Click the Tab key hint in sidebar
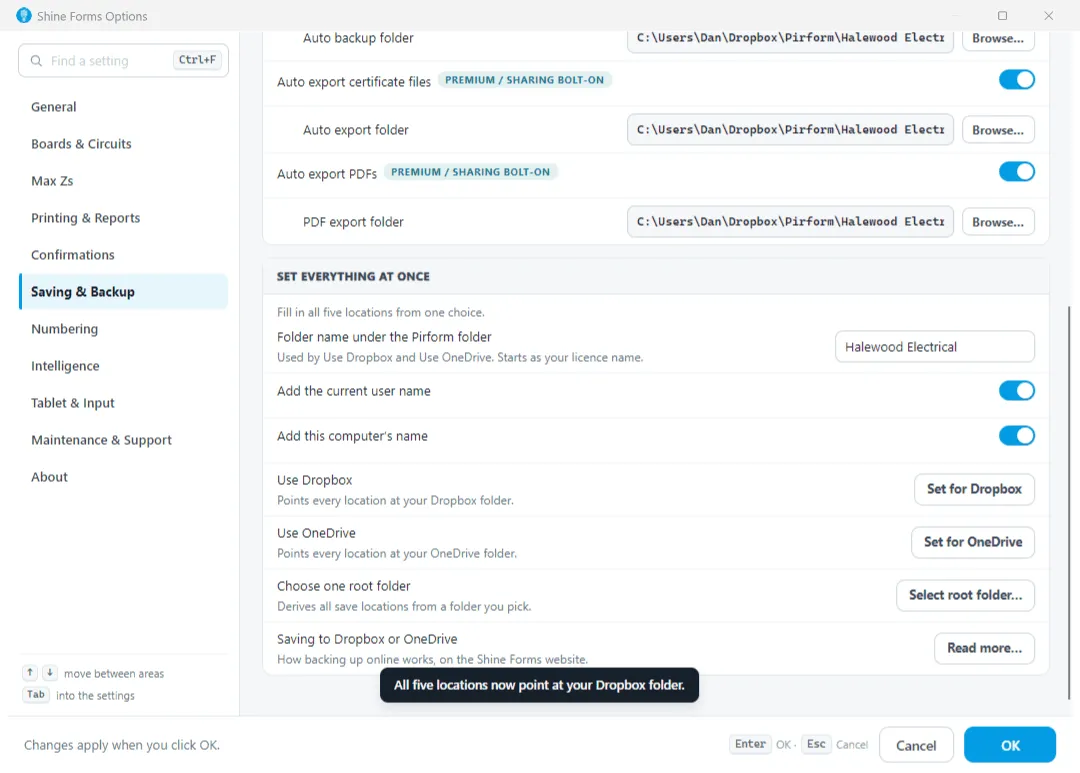1080x773 pixels. (36, 694)
